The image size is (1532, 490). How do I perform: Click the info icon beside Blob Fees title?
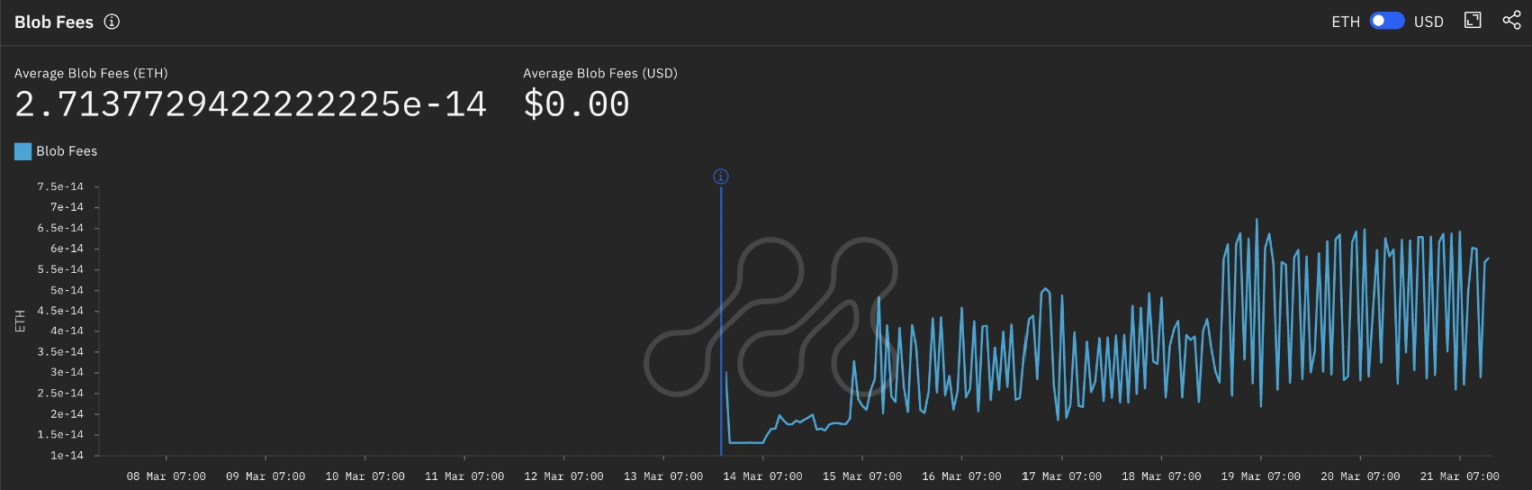click(x=112, y=22)
